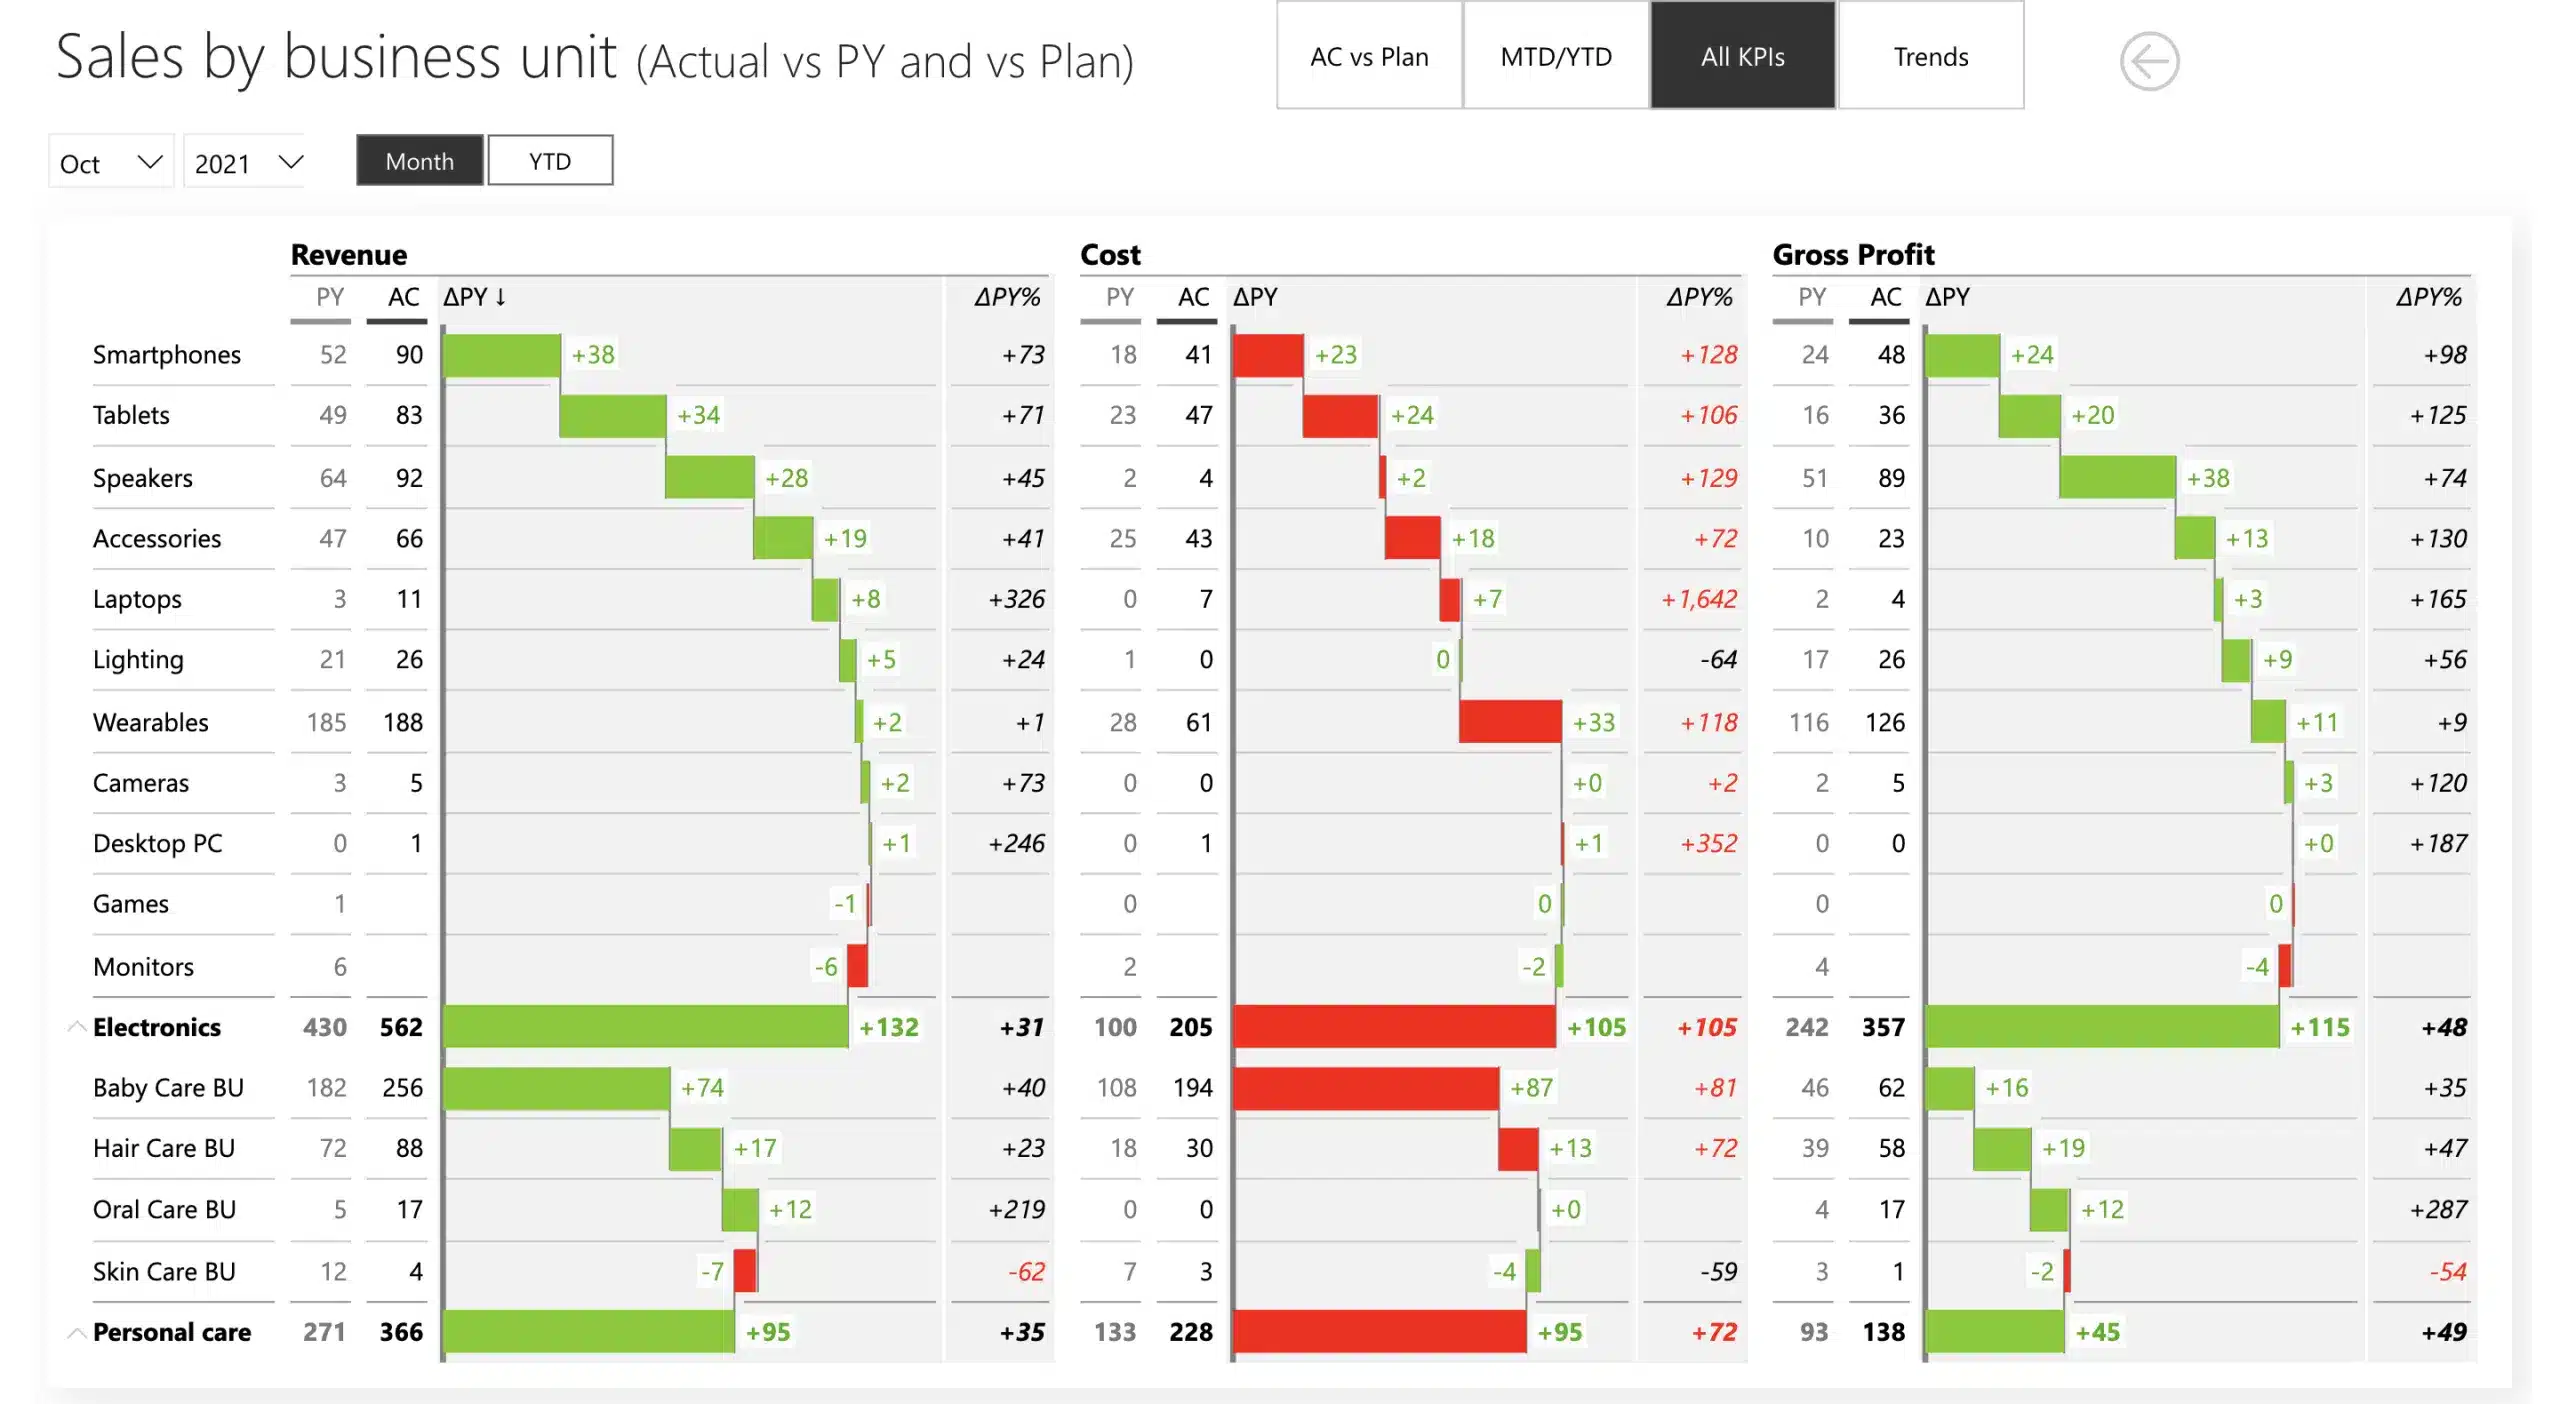Click the Gross Profit section header
Screen dimensions: 2560x1404
coord(1853,254)
